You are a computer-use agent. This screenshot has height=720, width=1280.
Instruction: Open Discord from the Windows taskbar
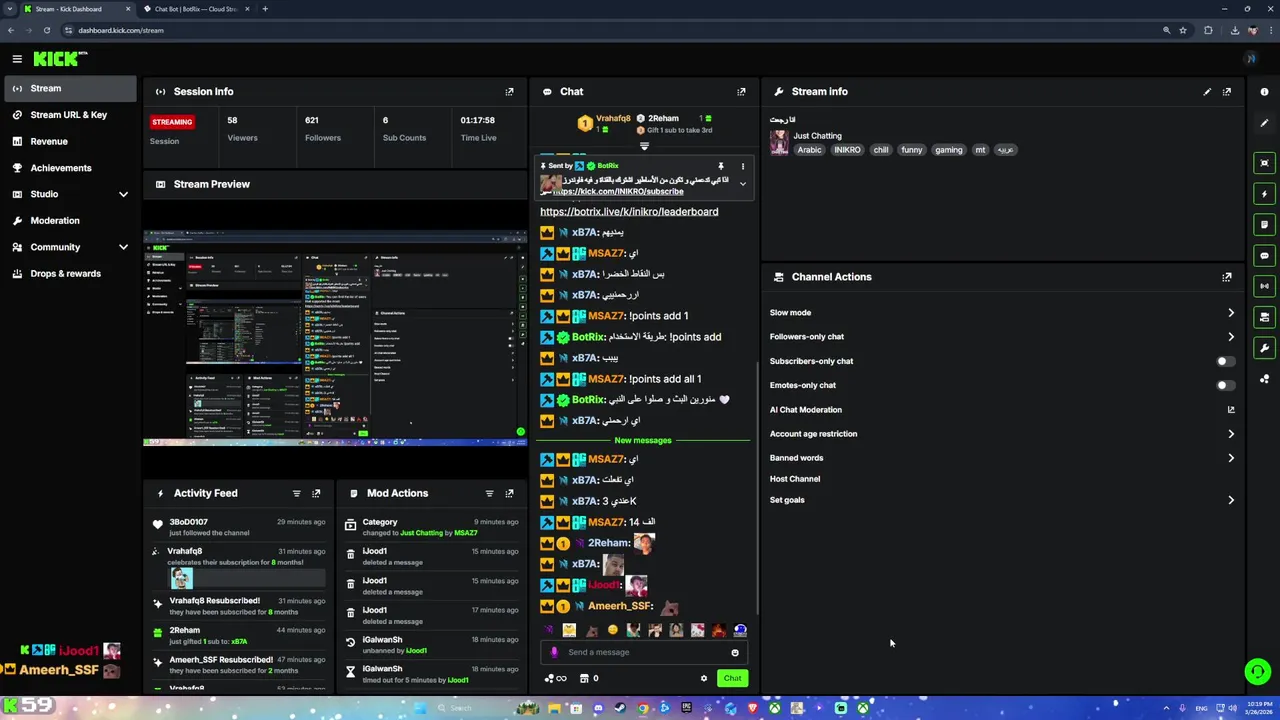pos(598,708)
